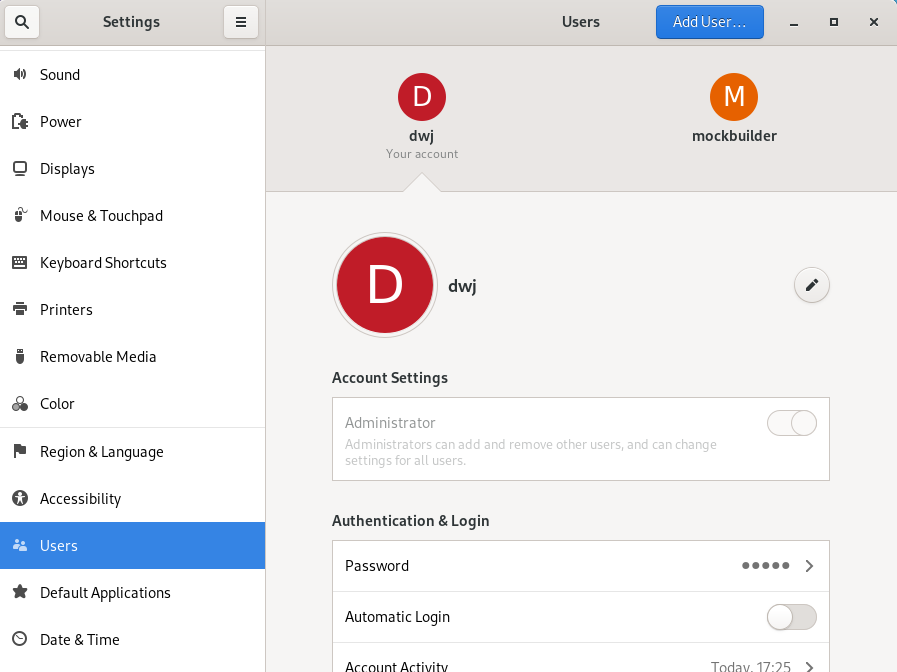Select the Displays monitor icon in sidebar

pyautogui.click(x=20, y=169)
